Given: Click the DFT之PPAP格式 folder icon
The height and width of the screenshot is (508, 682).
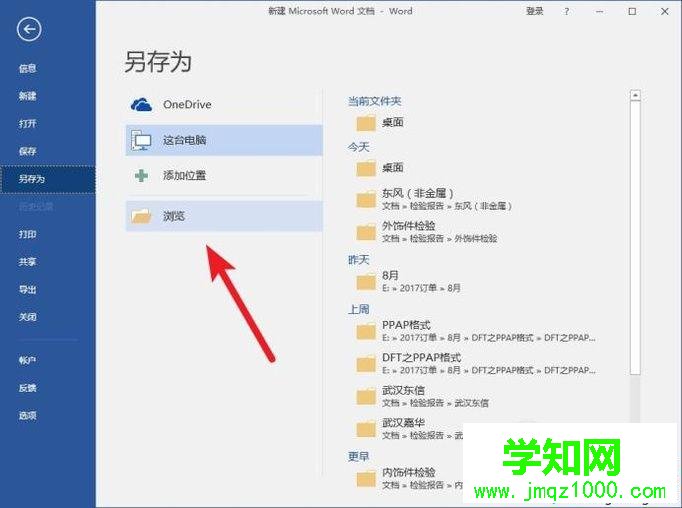Looking at the screenshot, I should click(366, 364).
